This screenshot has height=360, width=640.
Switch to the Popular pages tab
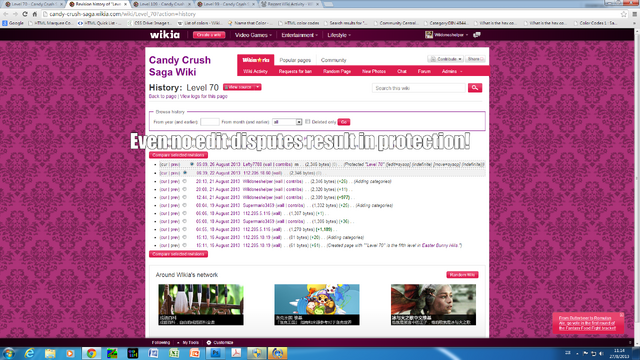(295, 60)
